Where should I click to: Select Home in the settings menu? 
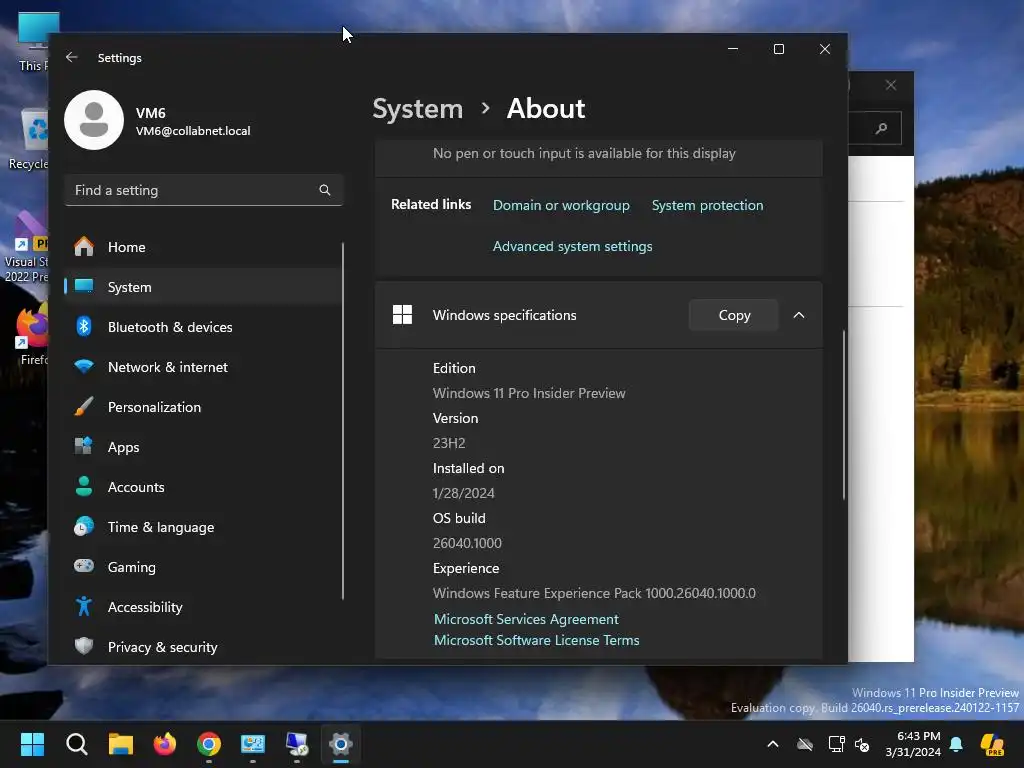(x=203, y=247)
